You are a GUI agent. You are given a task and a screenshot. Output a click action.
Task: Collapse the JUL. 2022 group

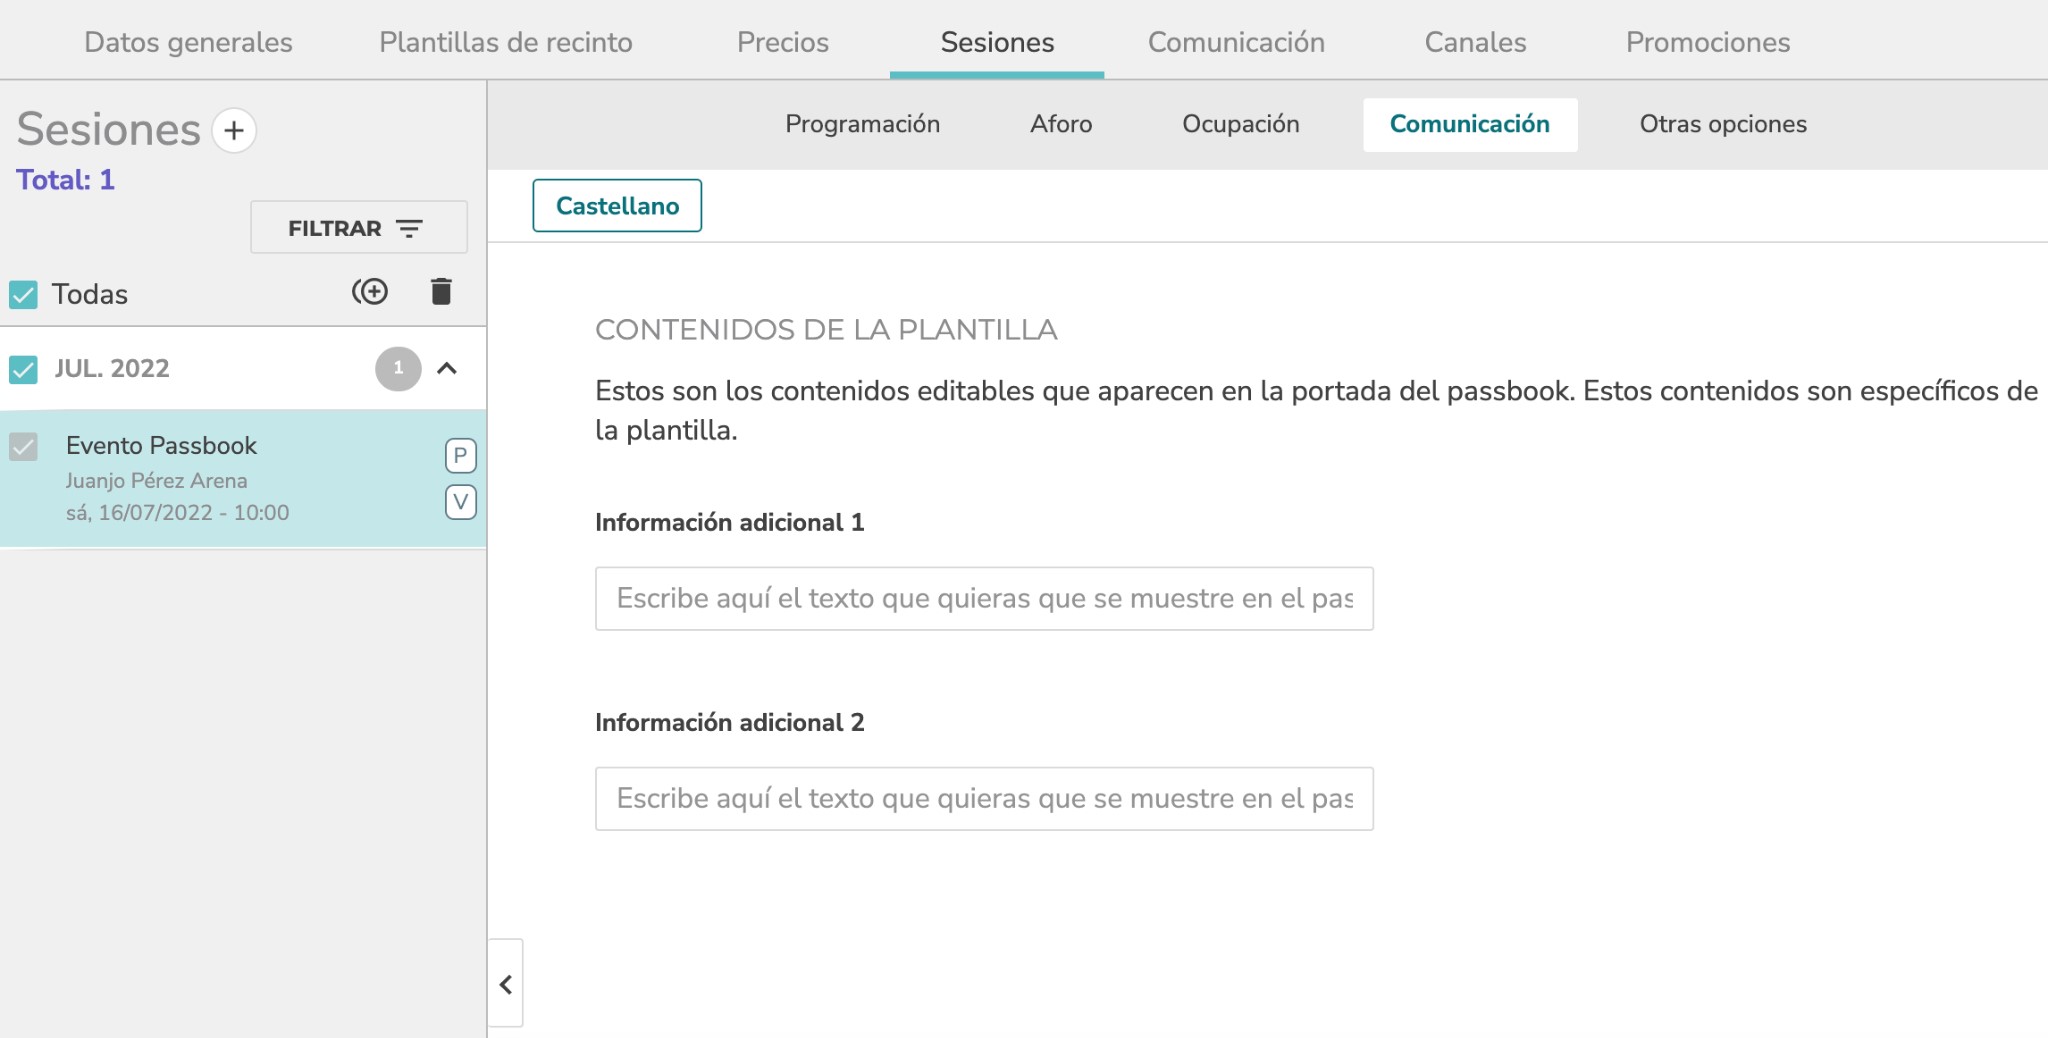[x=447, y=368]
